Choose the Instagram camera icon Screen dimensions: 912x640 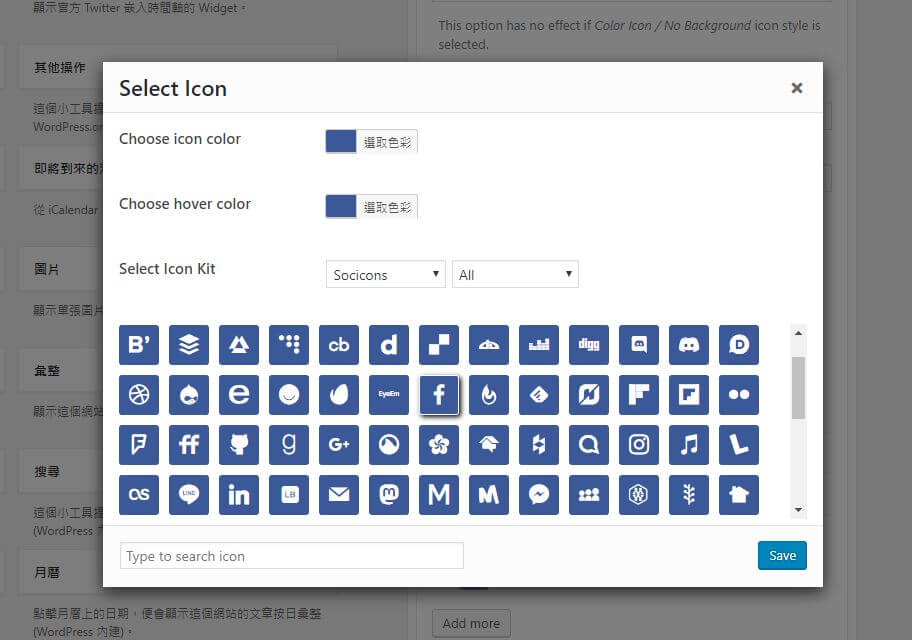639,445
